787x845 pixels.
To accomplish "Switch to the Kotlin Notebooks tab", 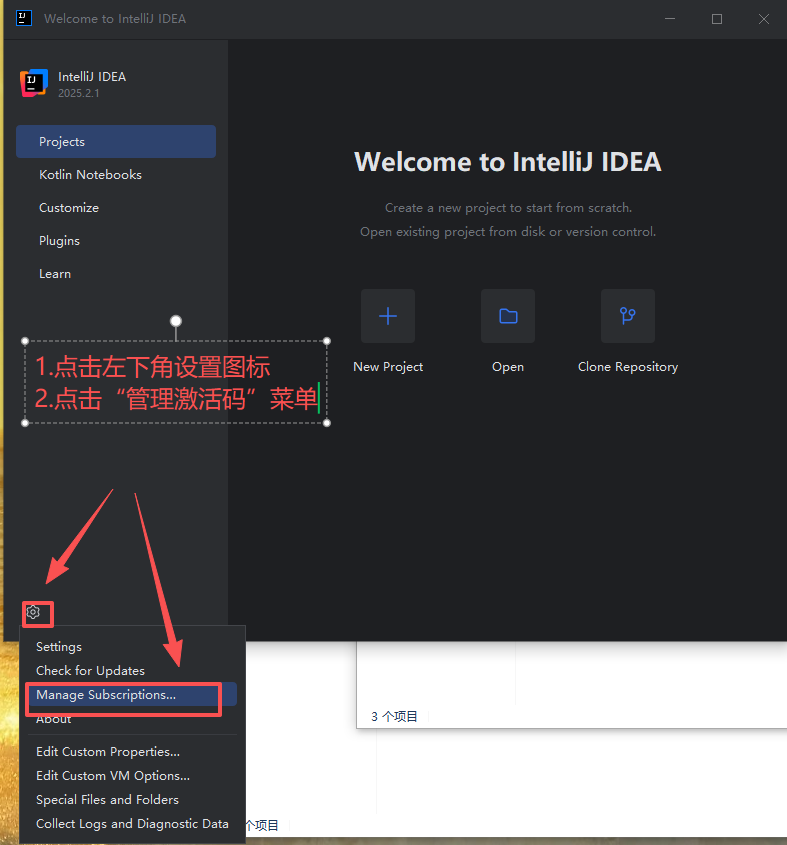I will [x=90, y=175].
